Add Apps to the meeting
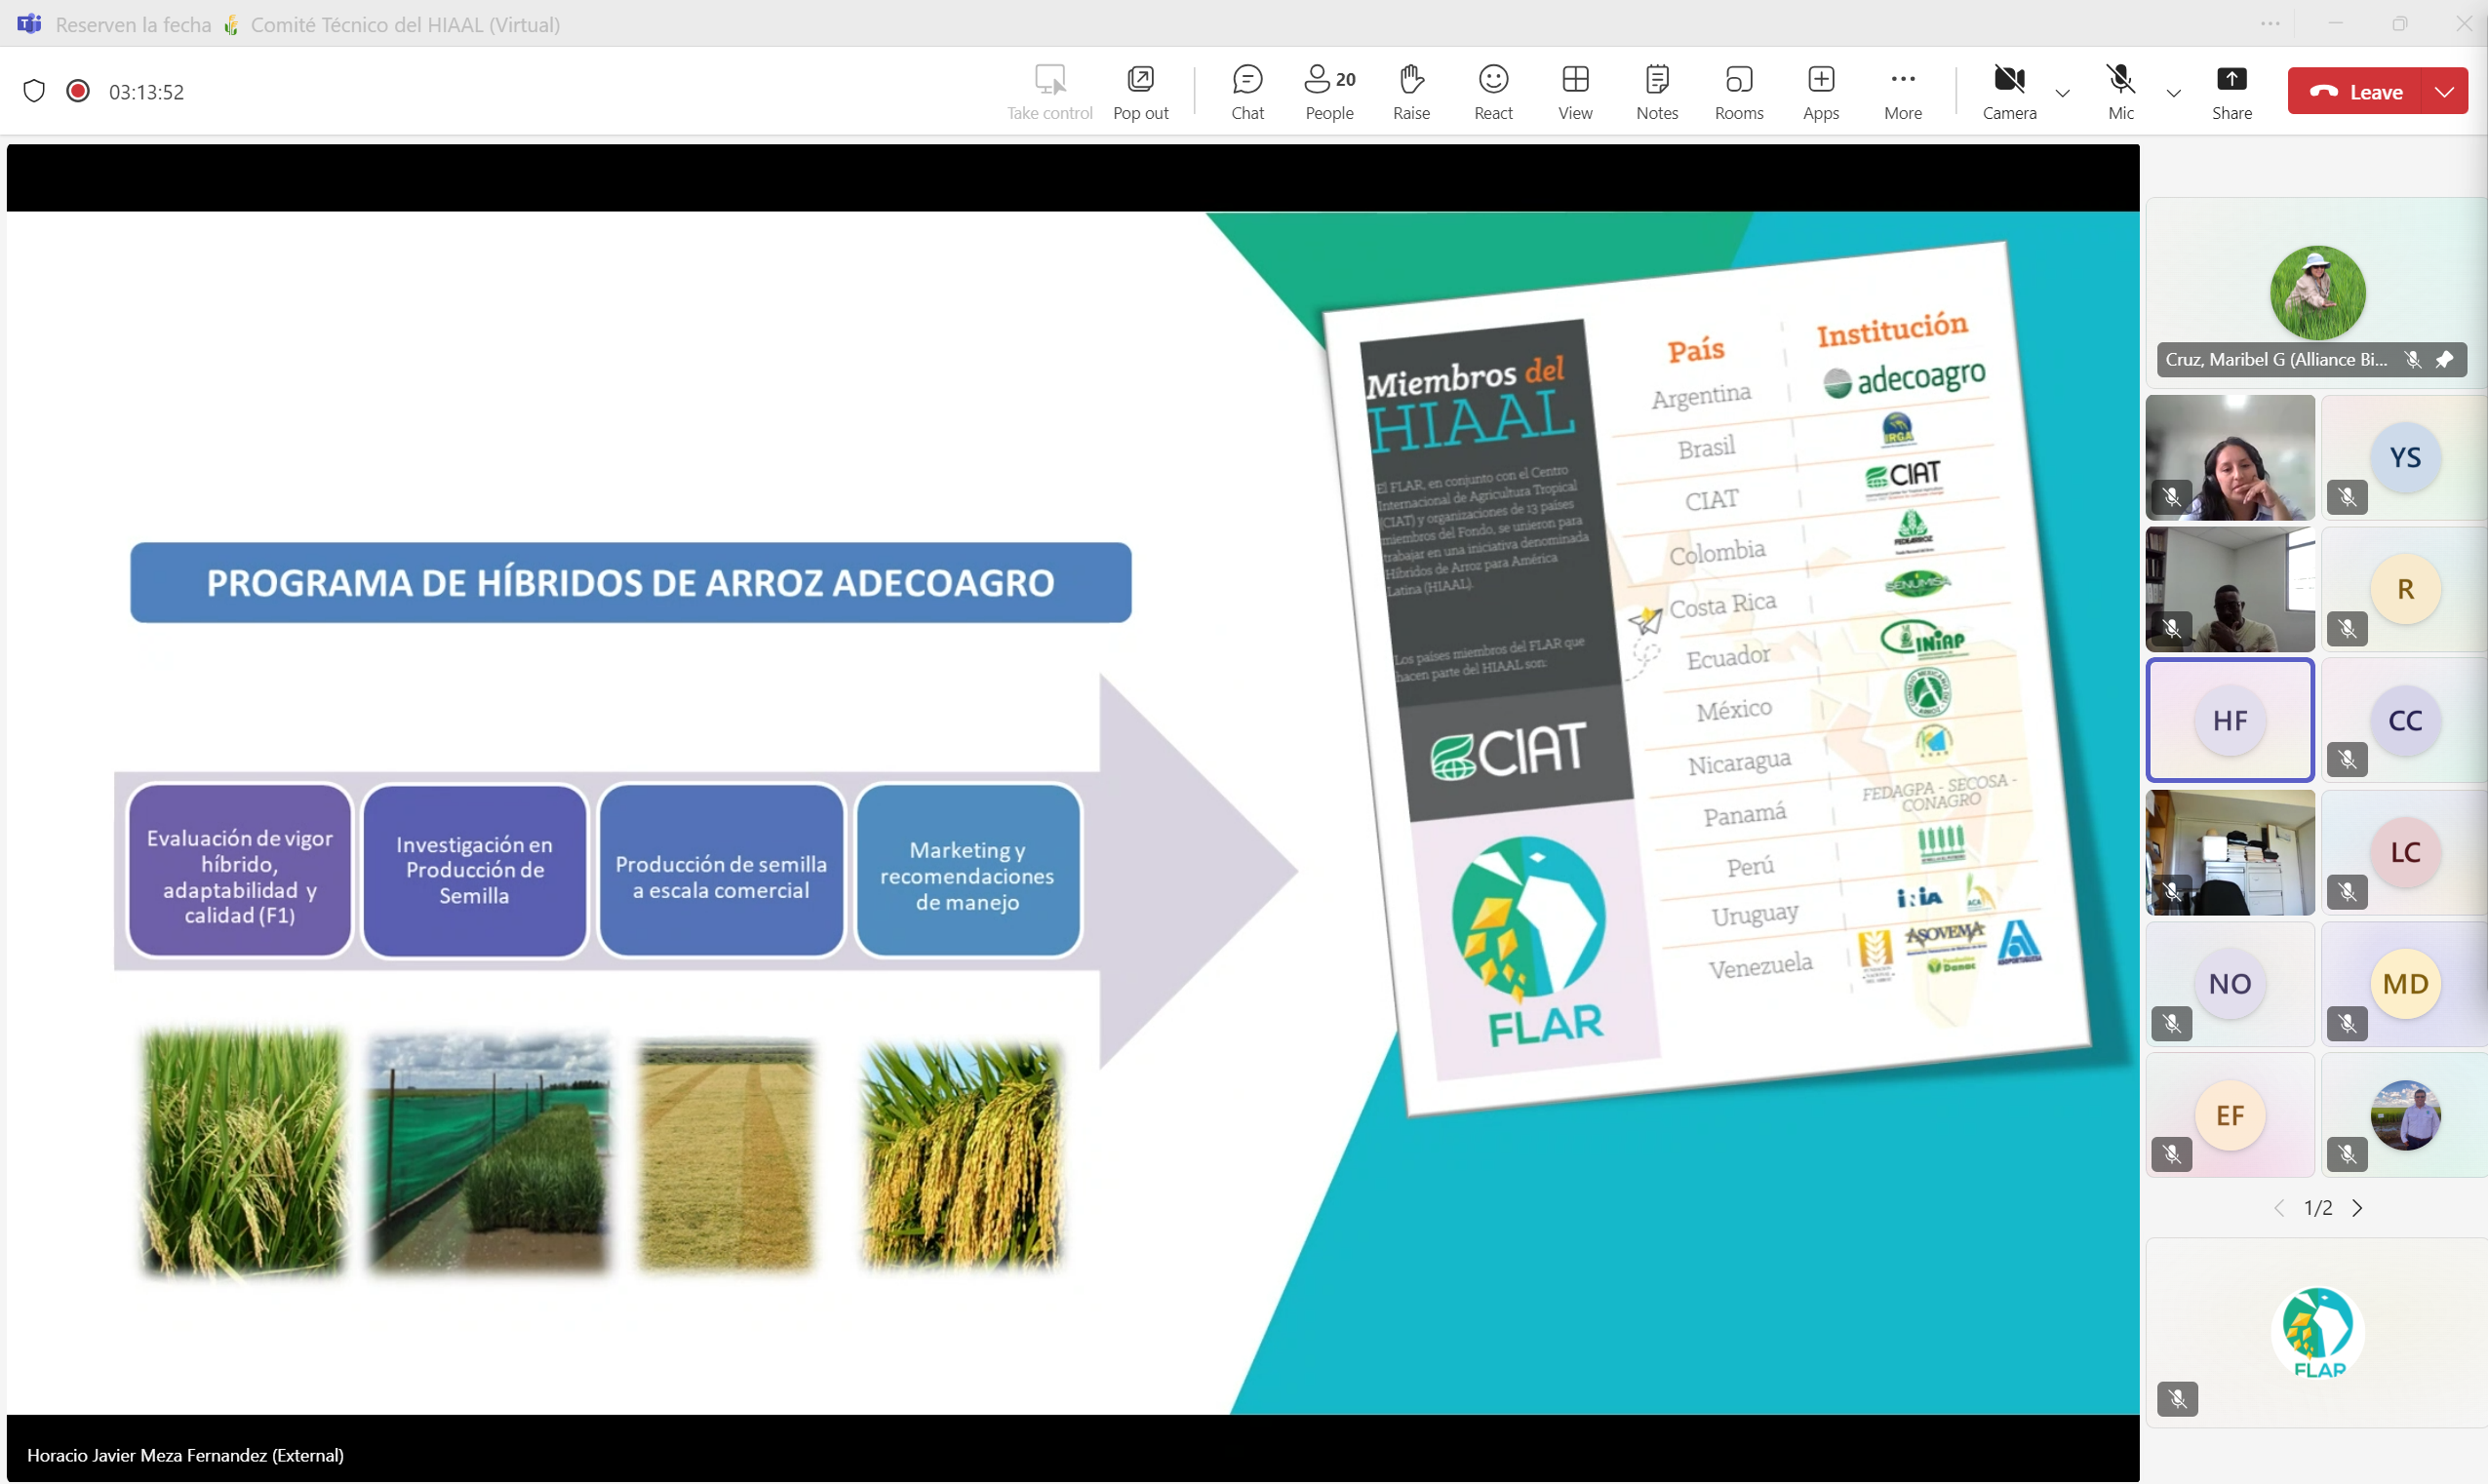The width and height of the screenshot is (2488, 1484). [x=1821, y=92]
